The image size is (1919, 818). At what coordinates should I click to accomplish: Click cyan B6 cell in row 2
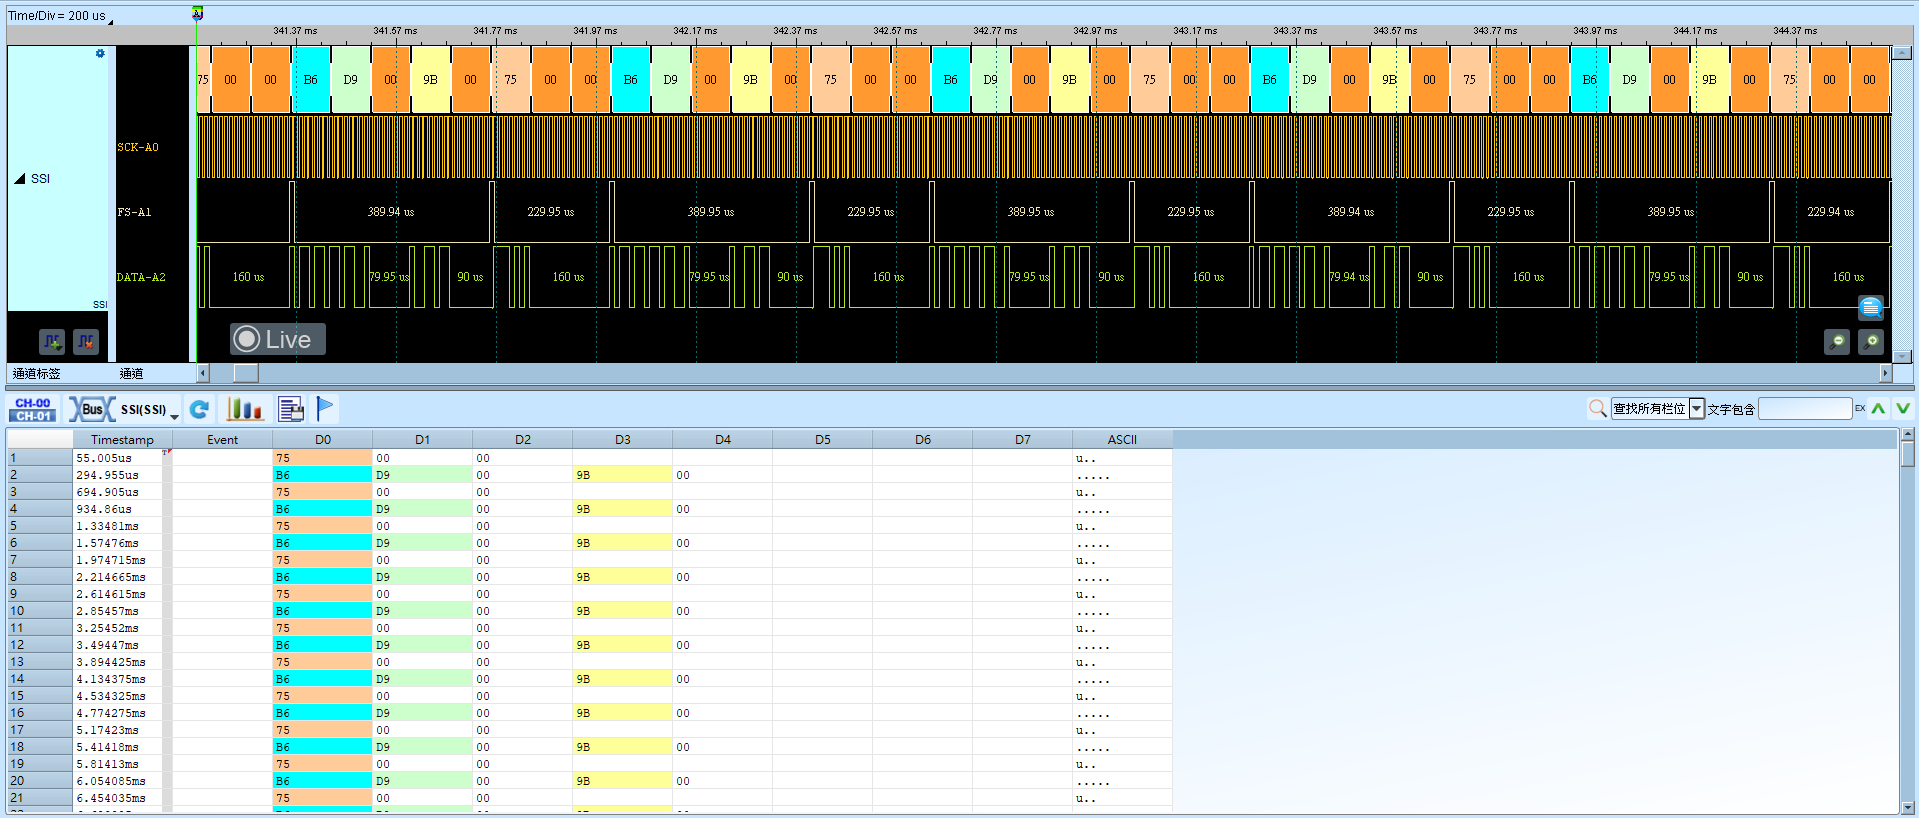[322, 475]
